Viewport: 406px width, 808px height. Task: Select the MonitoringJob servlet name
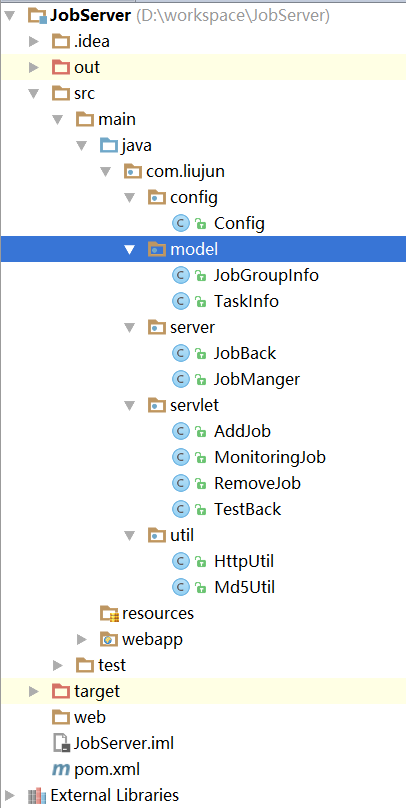pos(270,458)
